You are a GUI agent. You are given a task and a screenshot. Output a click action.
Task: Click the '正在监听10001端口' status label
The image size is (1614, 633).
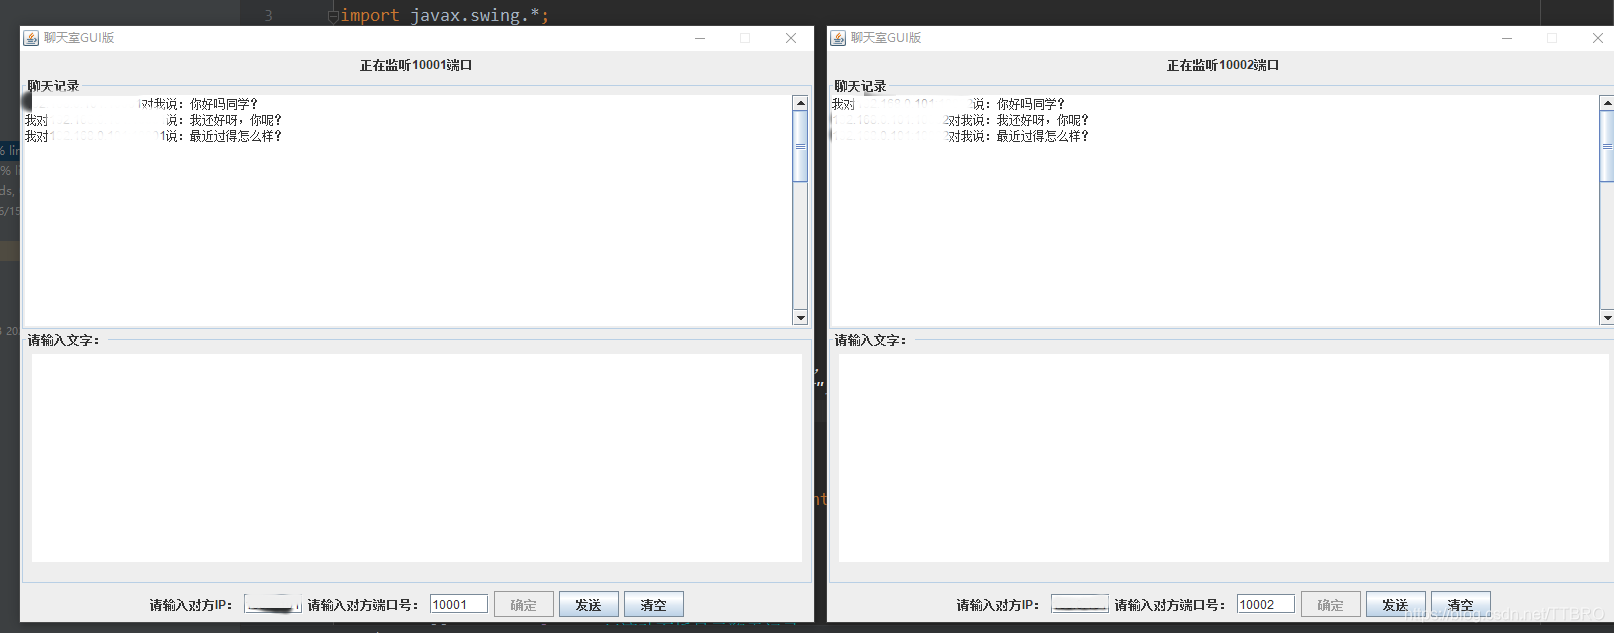[416, 65]
